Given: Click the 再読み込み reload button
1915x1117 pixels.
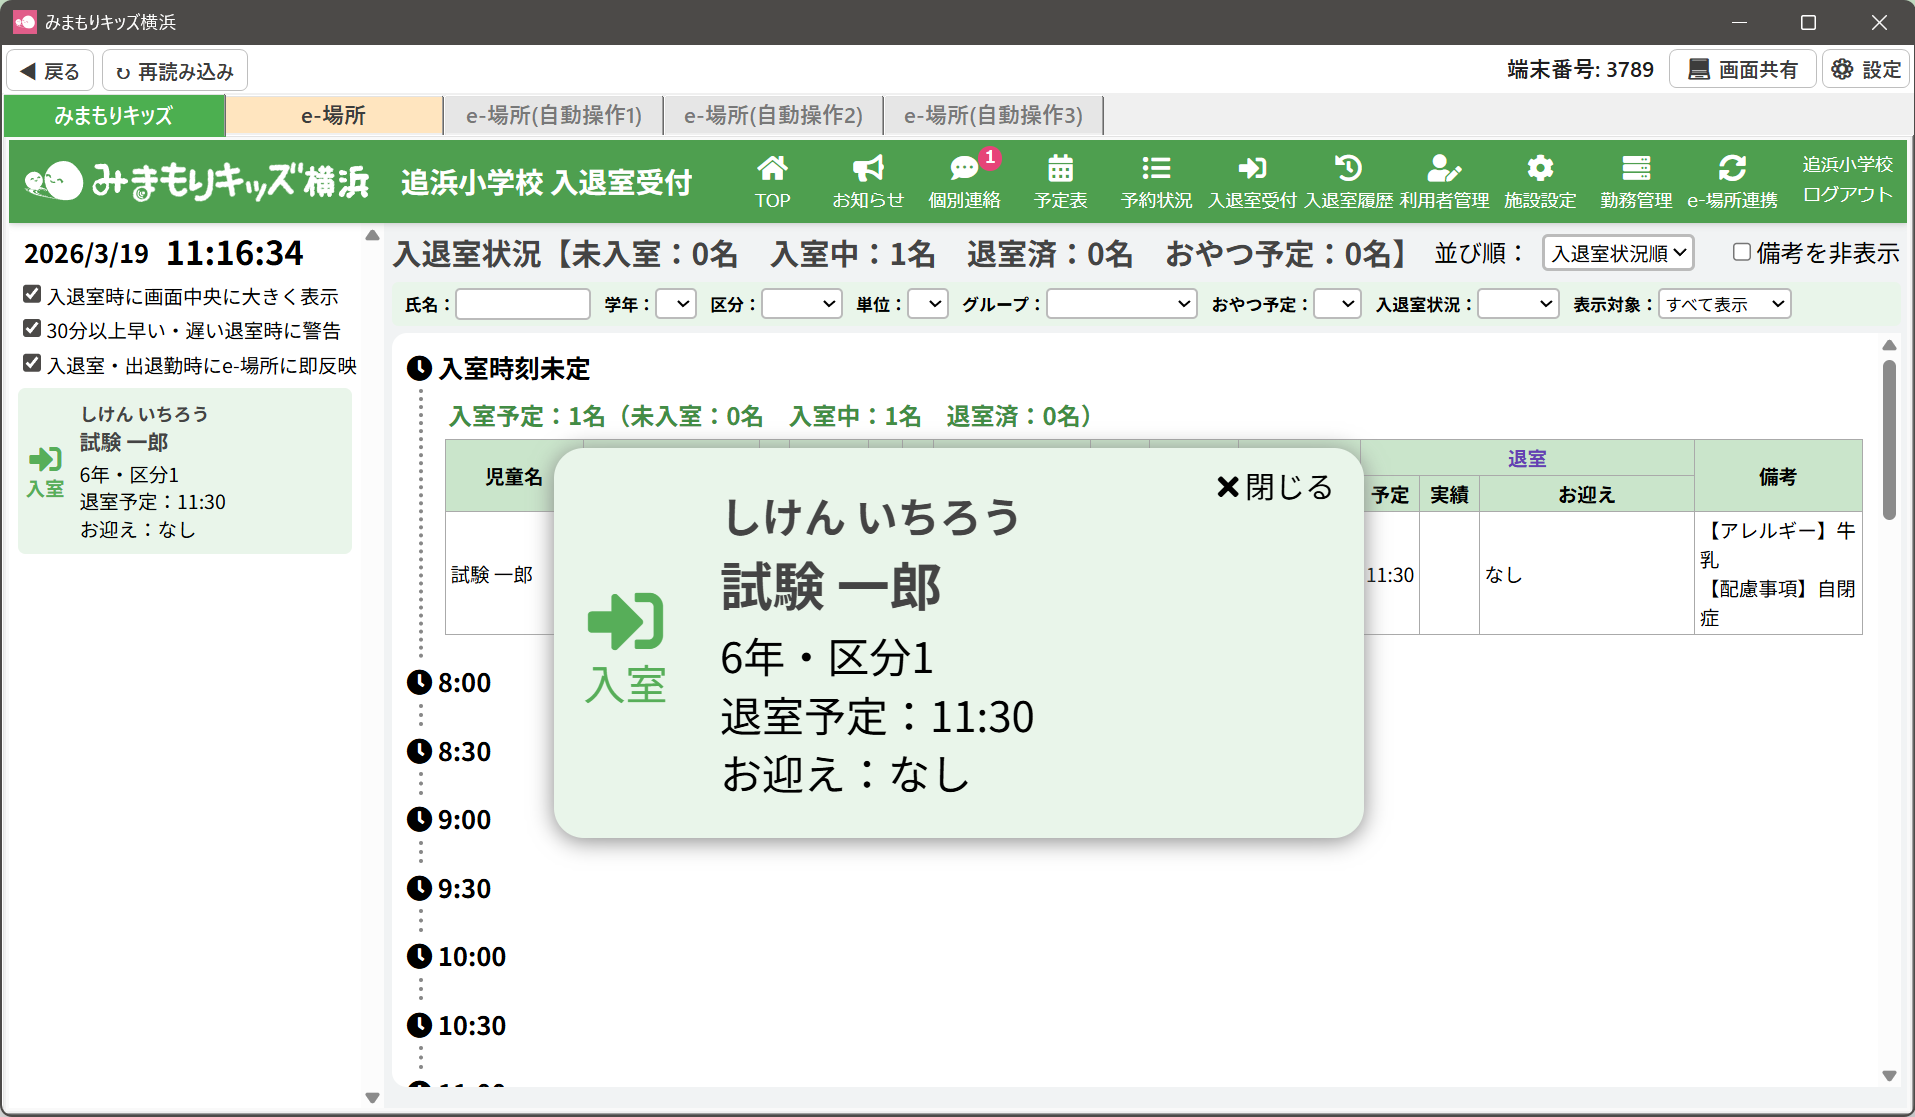Looking at the screenshot, I should pyautogui.click(x=175, y=71).
